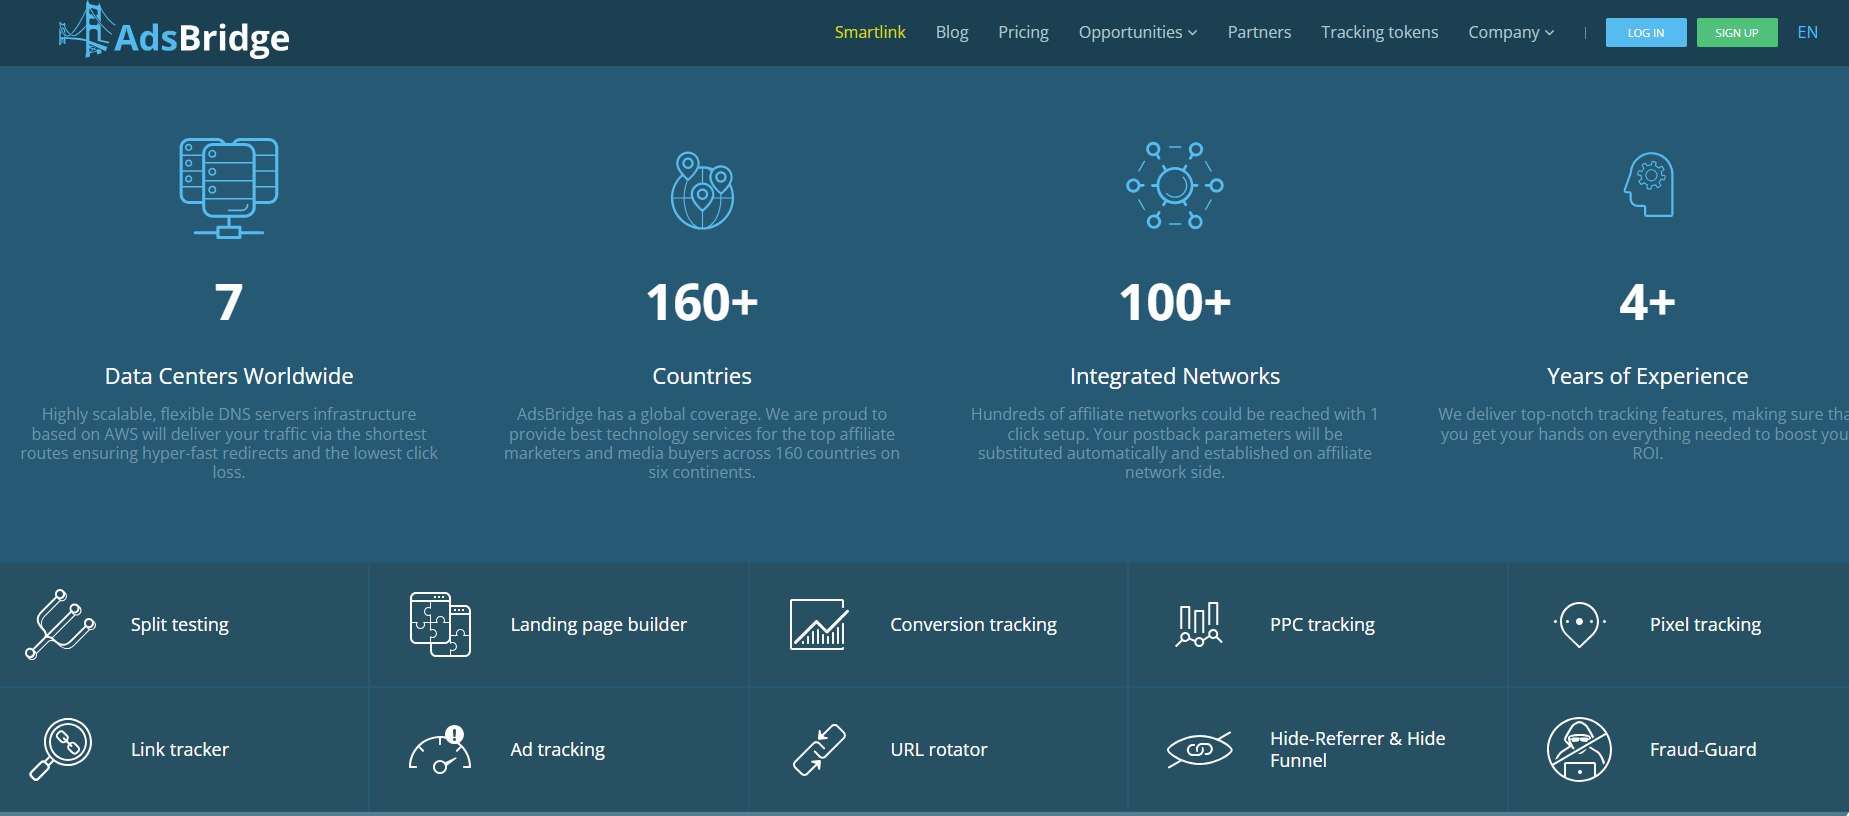Screen dimensions: 1849x816
Task: Click the paragraph starting "AdsBridge has a global coverage"
Action: click(x=702, y=443)
